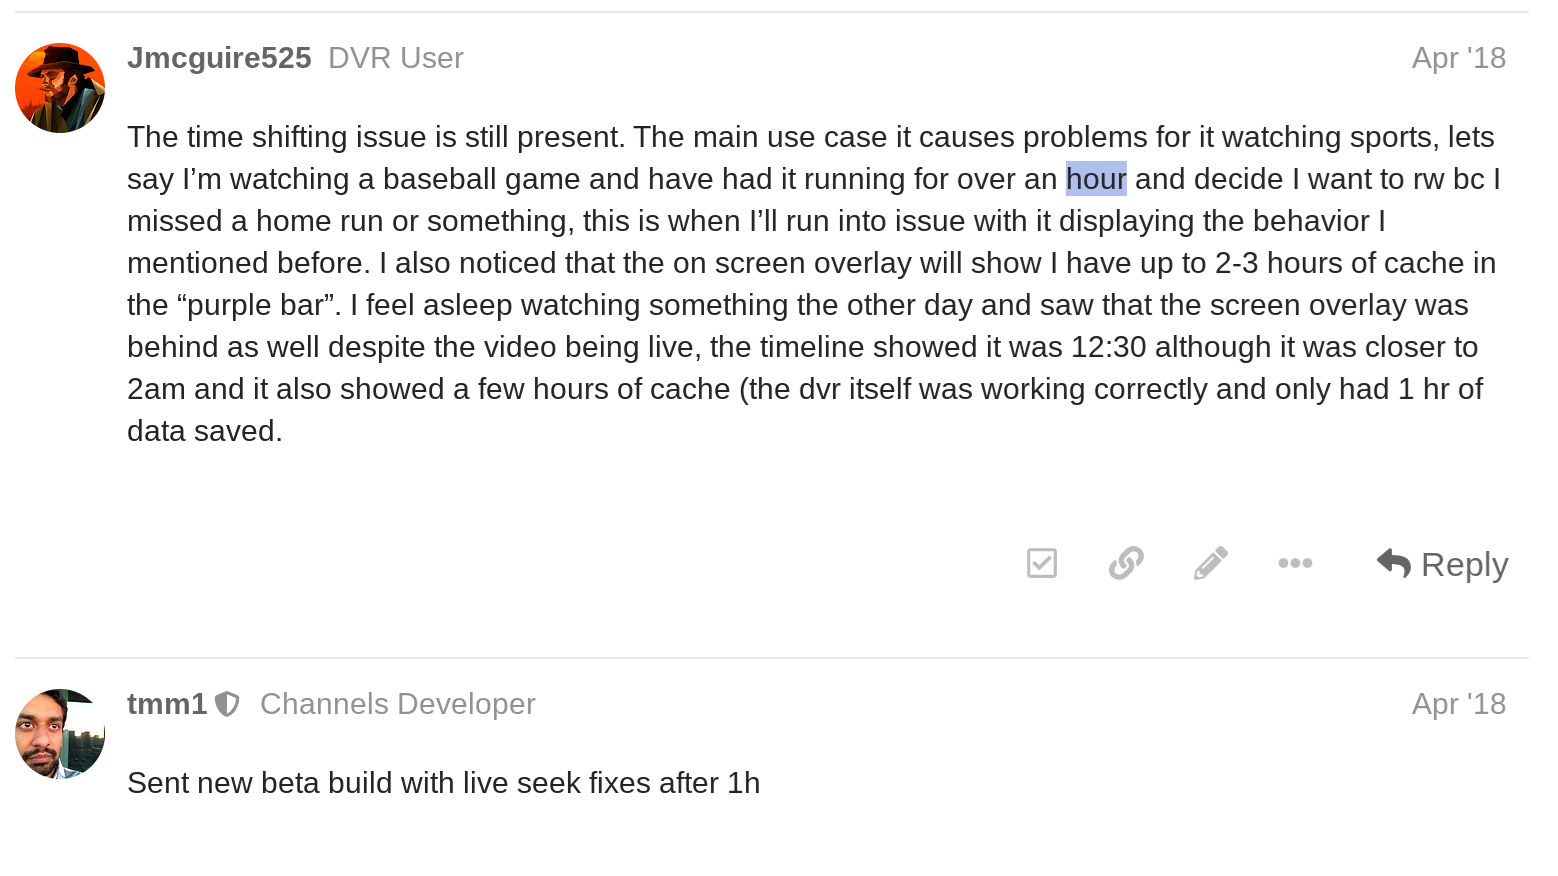Click the moderator shield icon beside tmm1
Screen dimensions: 1558x876
click(228, 704)
